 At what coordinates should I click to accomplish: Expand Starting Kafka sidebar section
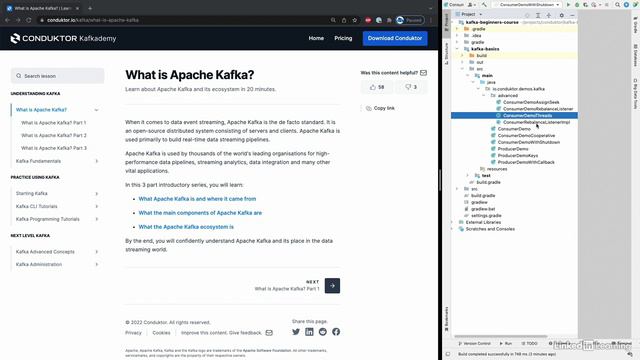point(97,193)
